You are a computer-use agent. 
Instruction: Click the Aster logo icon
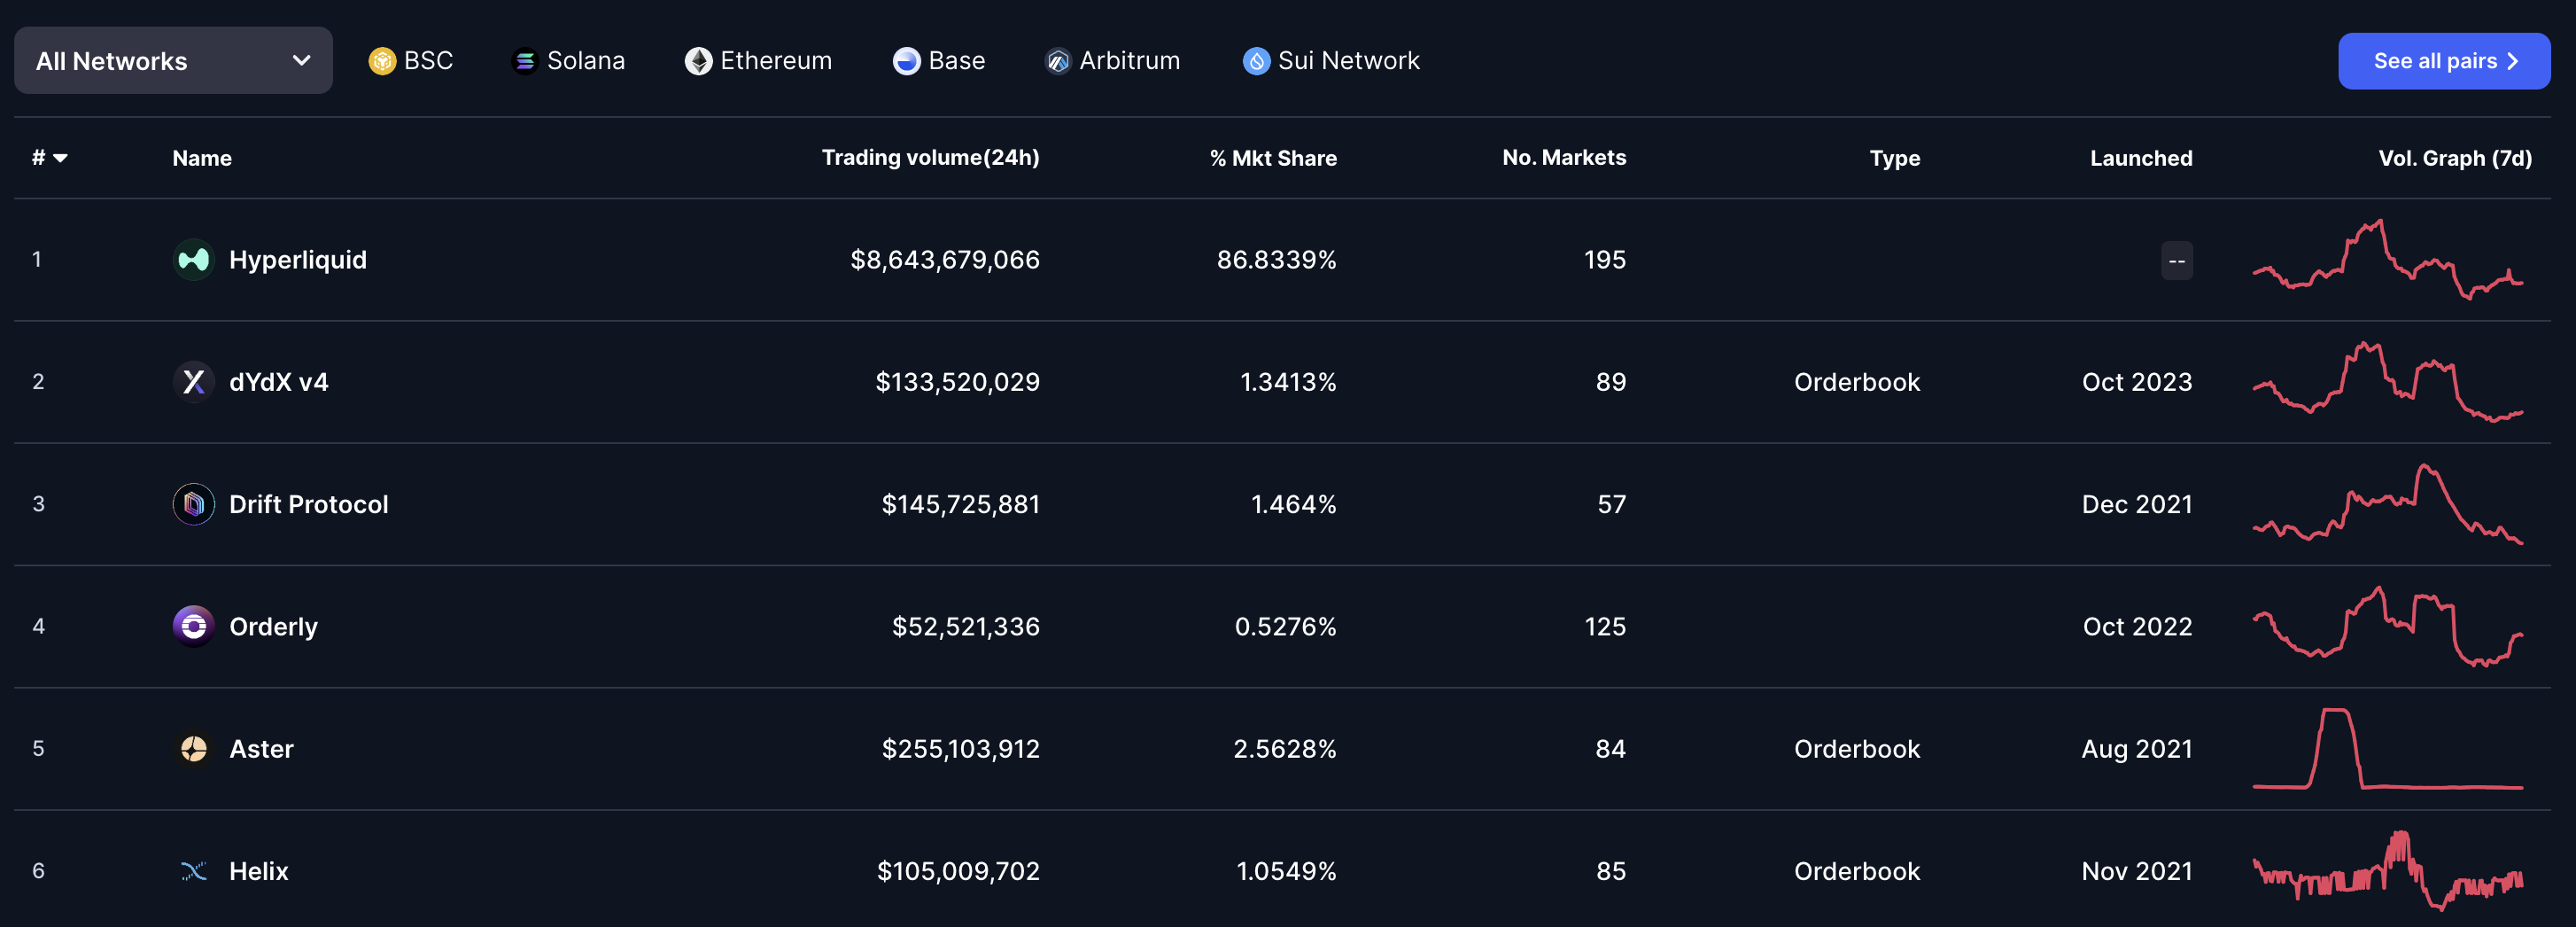point(193,749)
